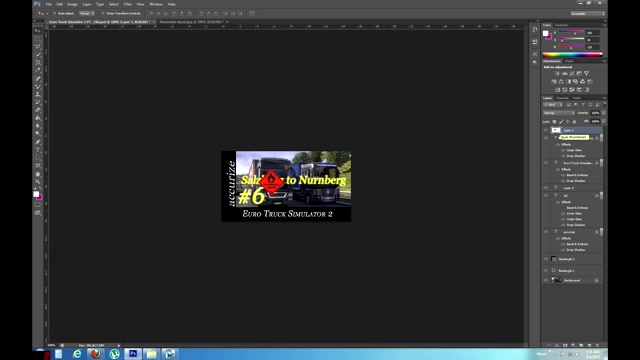Open the Image menu

(72, 4)
